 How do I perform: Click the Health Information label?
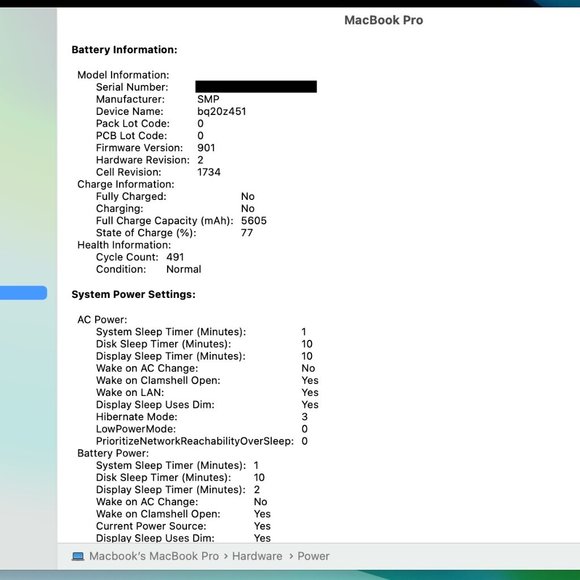(124, 245)
